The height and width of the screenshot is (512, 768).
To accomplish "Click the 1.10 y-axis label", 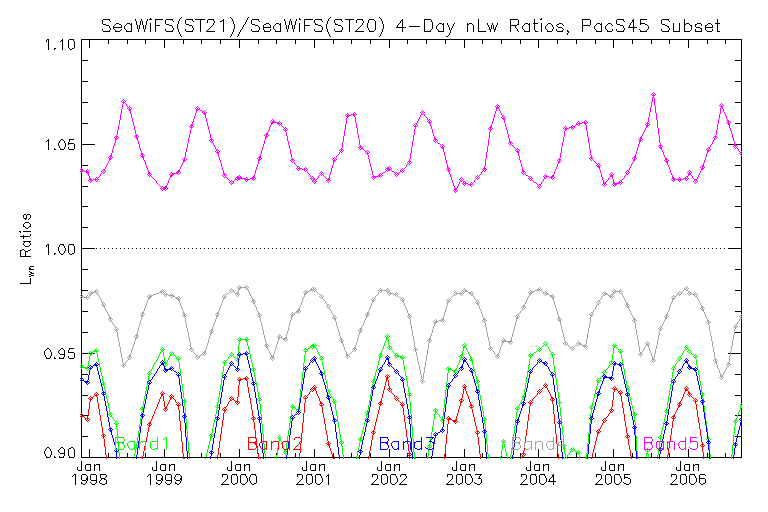I will 60,45.
